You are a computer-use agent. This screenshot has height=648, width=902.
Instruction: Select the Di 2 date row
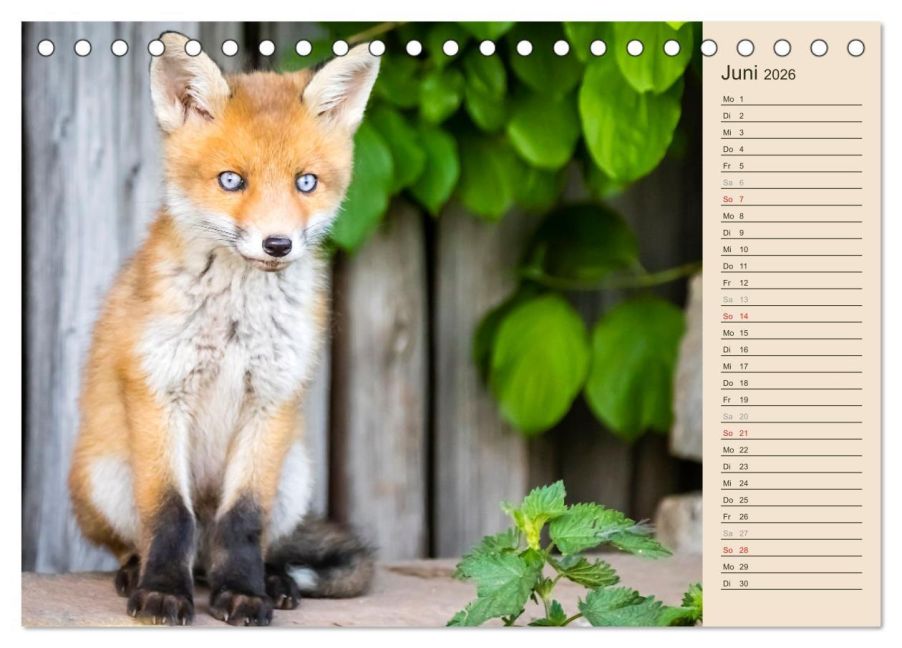(791, 116)
